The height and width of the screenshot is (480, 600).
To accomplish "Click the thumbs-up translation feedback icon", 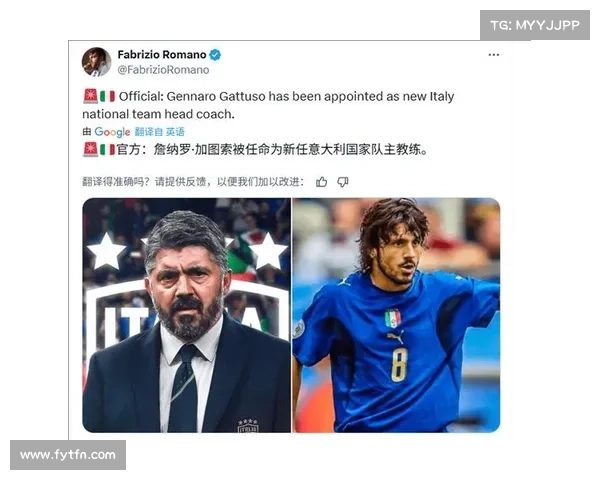I will click(321, 182).
